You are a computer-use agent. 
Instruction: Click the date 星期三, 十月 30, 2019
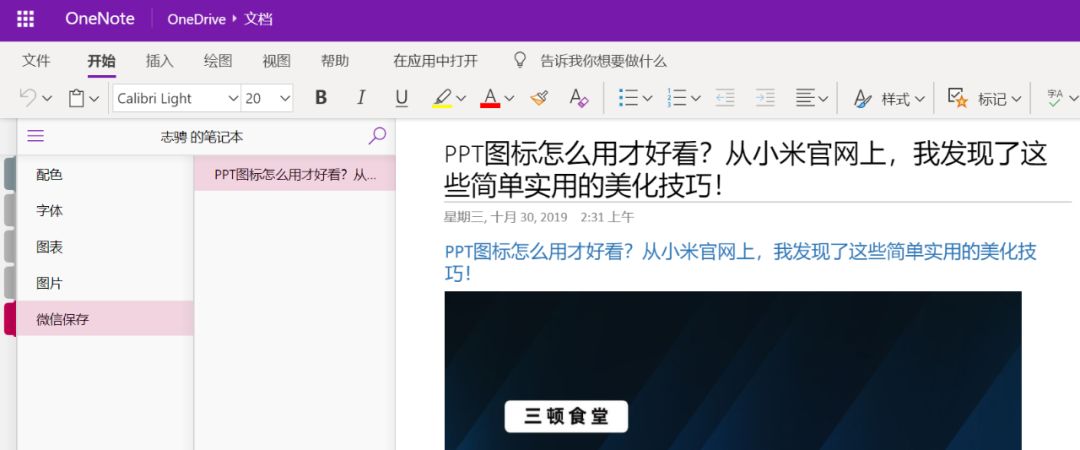pyautogui.click(x=506, y=217)
